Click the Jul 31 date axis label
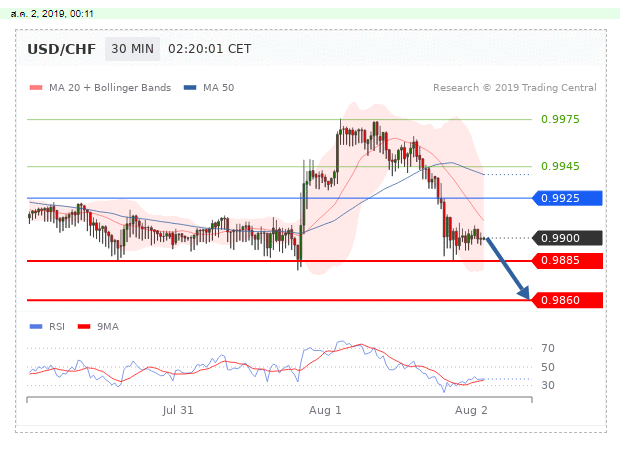This screenshot has width=620, height=451. [178, 410]
